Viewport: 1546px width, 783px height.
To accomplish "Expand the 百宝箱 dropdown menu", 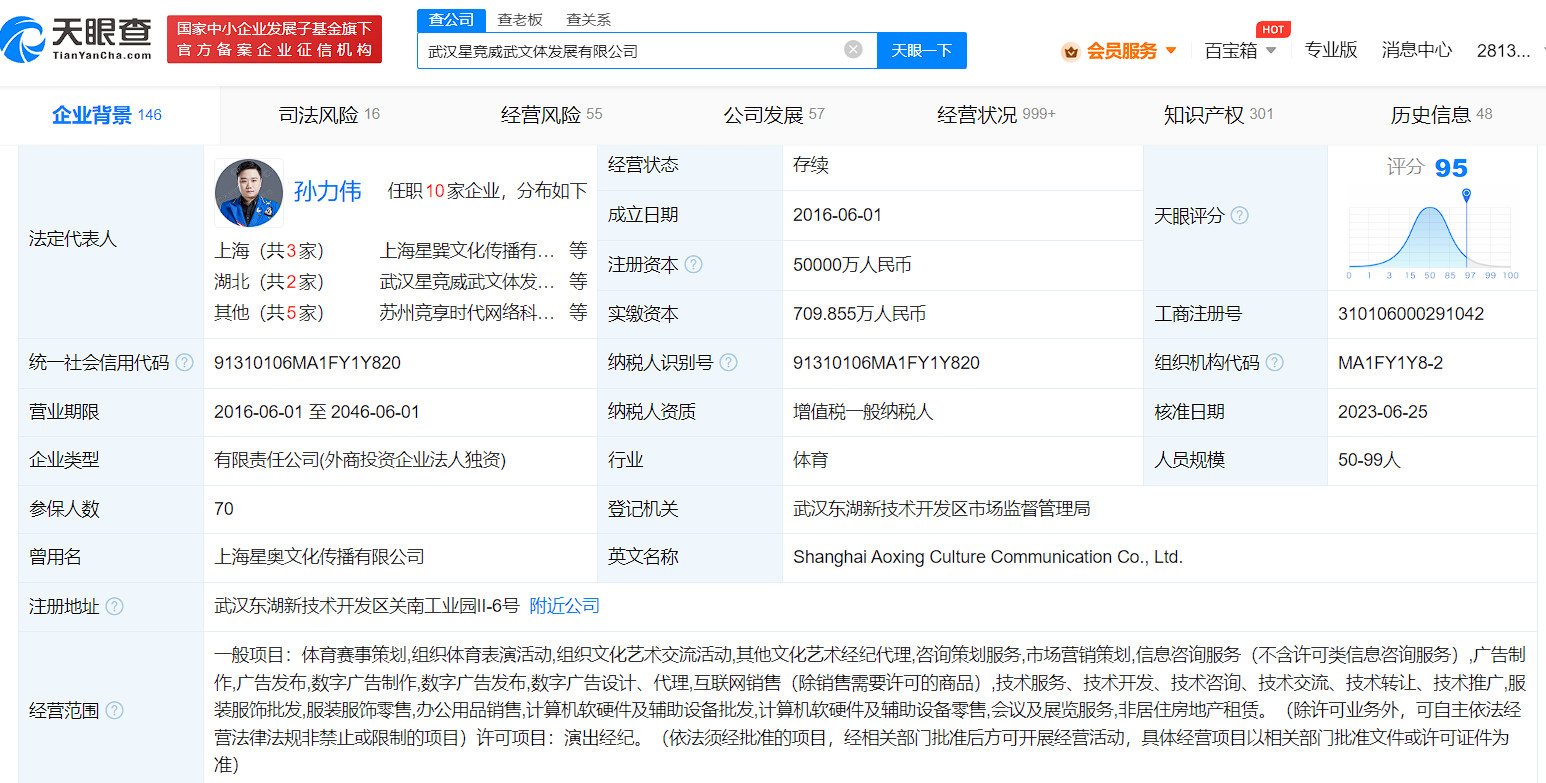I will 1271,51.
